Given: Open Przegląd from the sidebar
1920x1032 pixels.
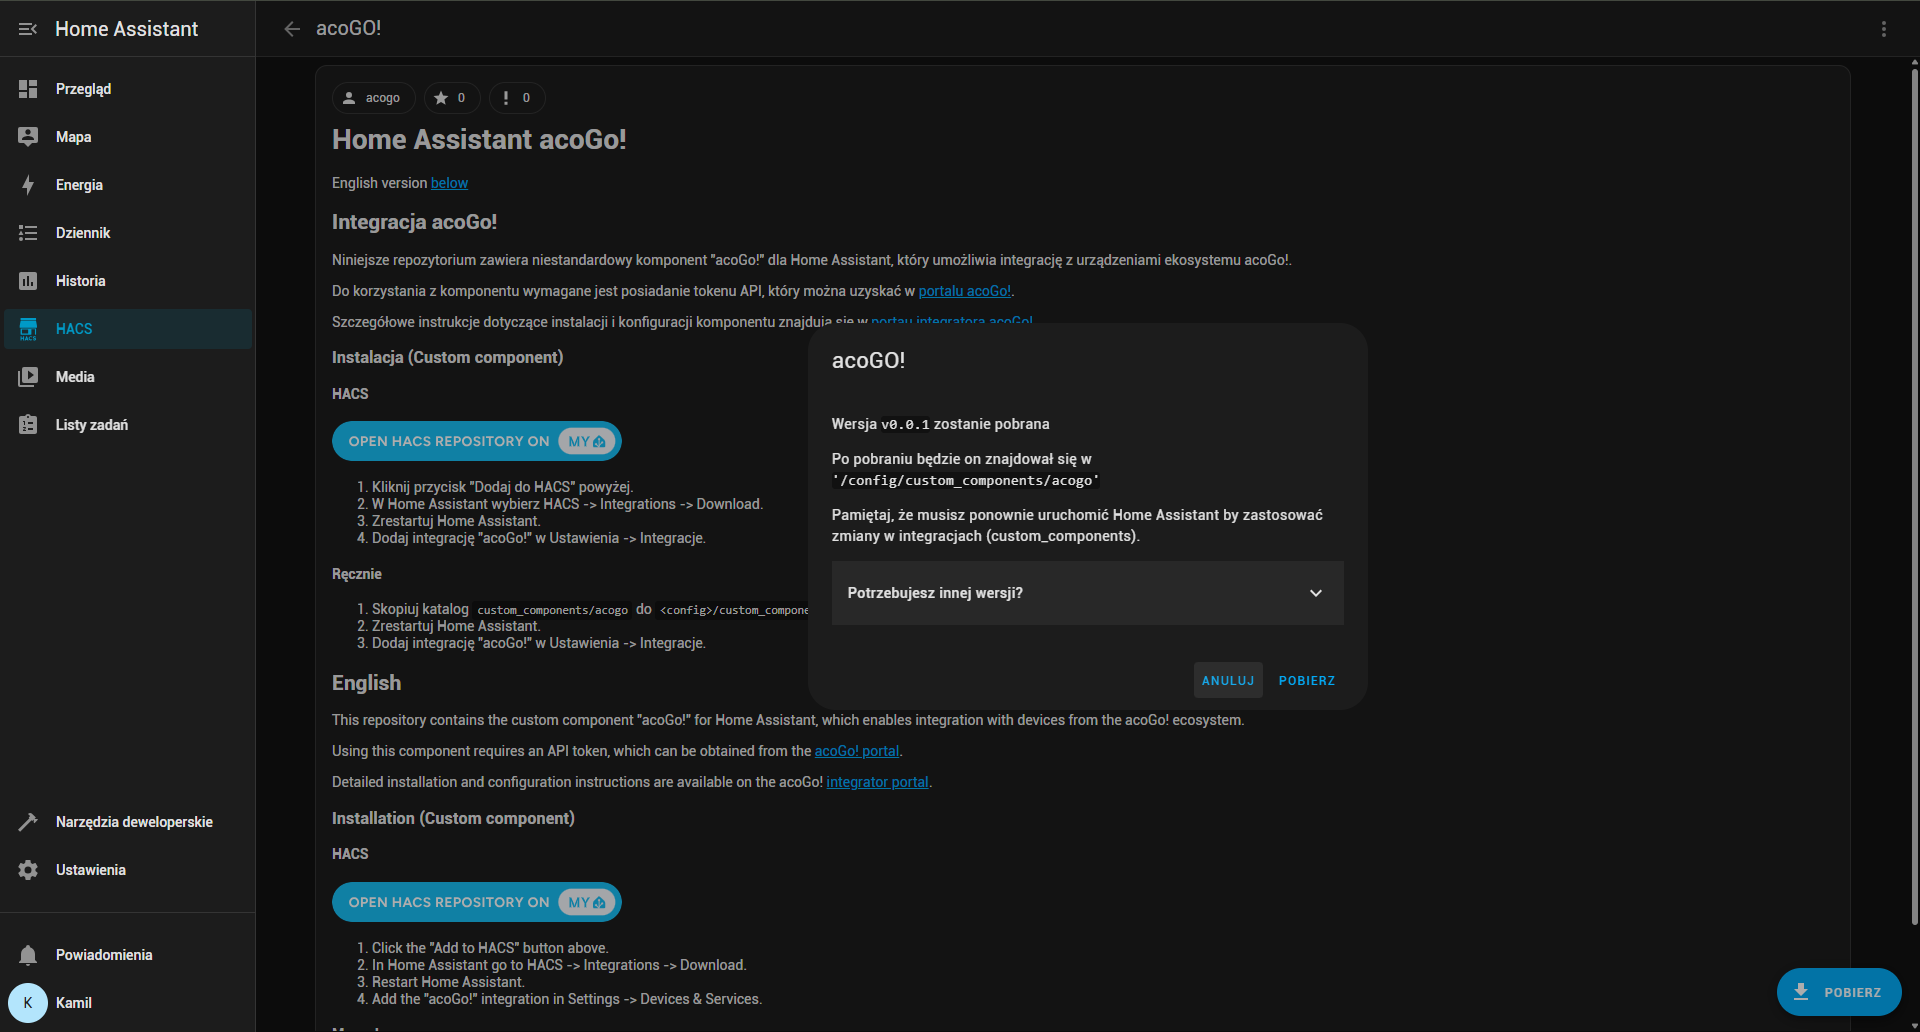Looking at the screenshot, I should 83,89.
